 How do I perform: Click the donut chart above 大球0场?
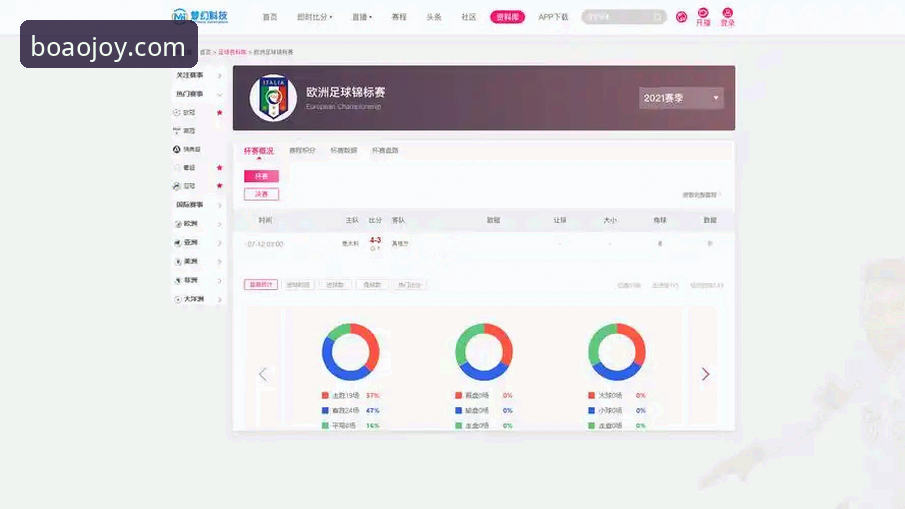point(616,351)
